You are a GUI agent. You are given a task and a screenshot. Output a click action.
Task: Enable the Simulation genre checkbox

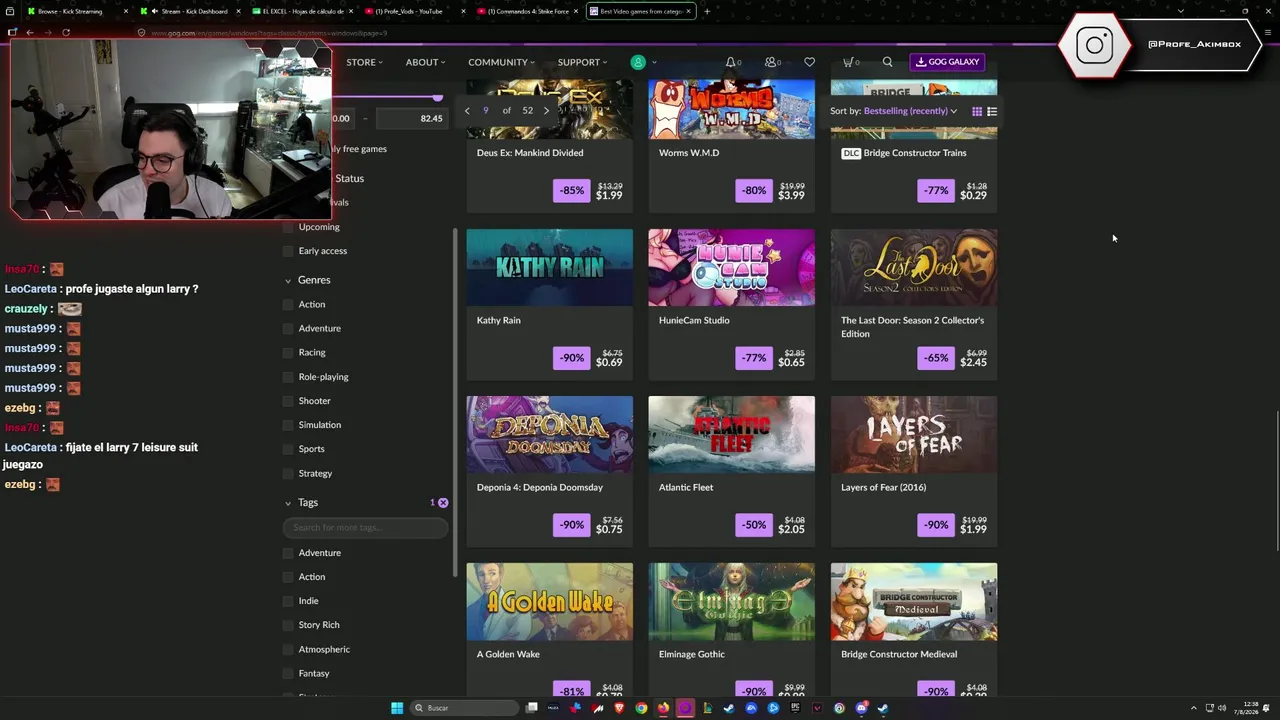288,425
